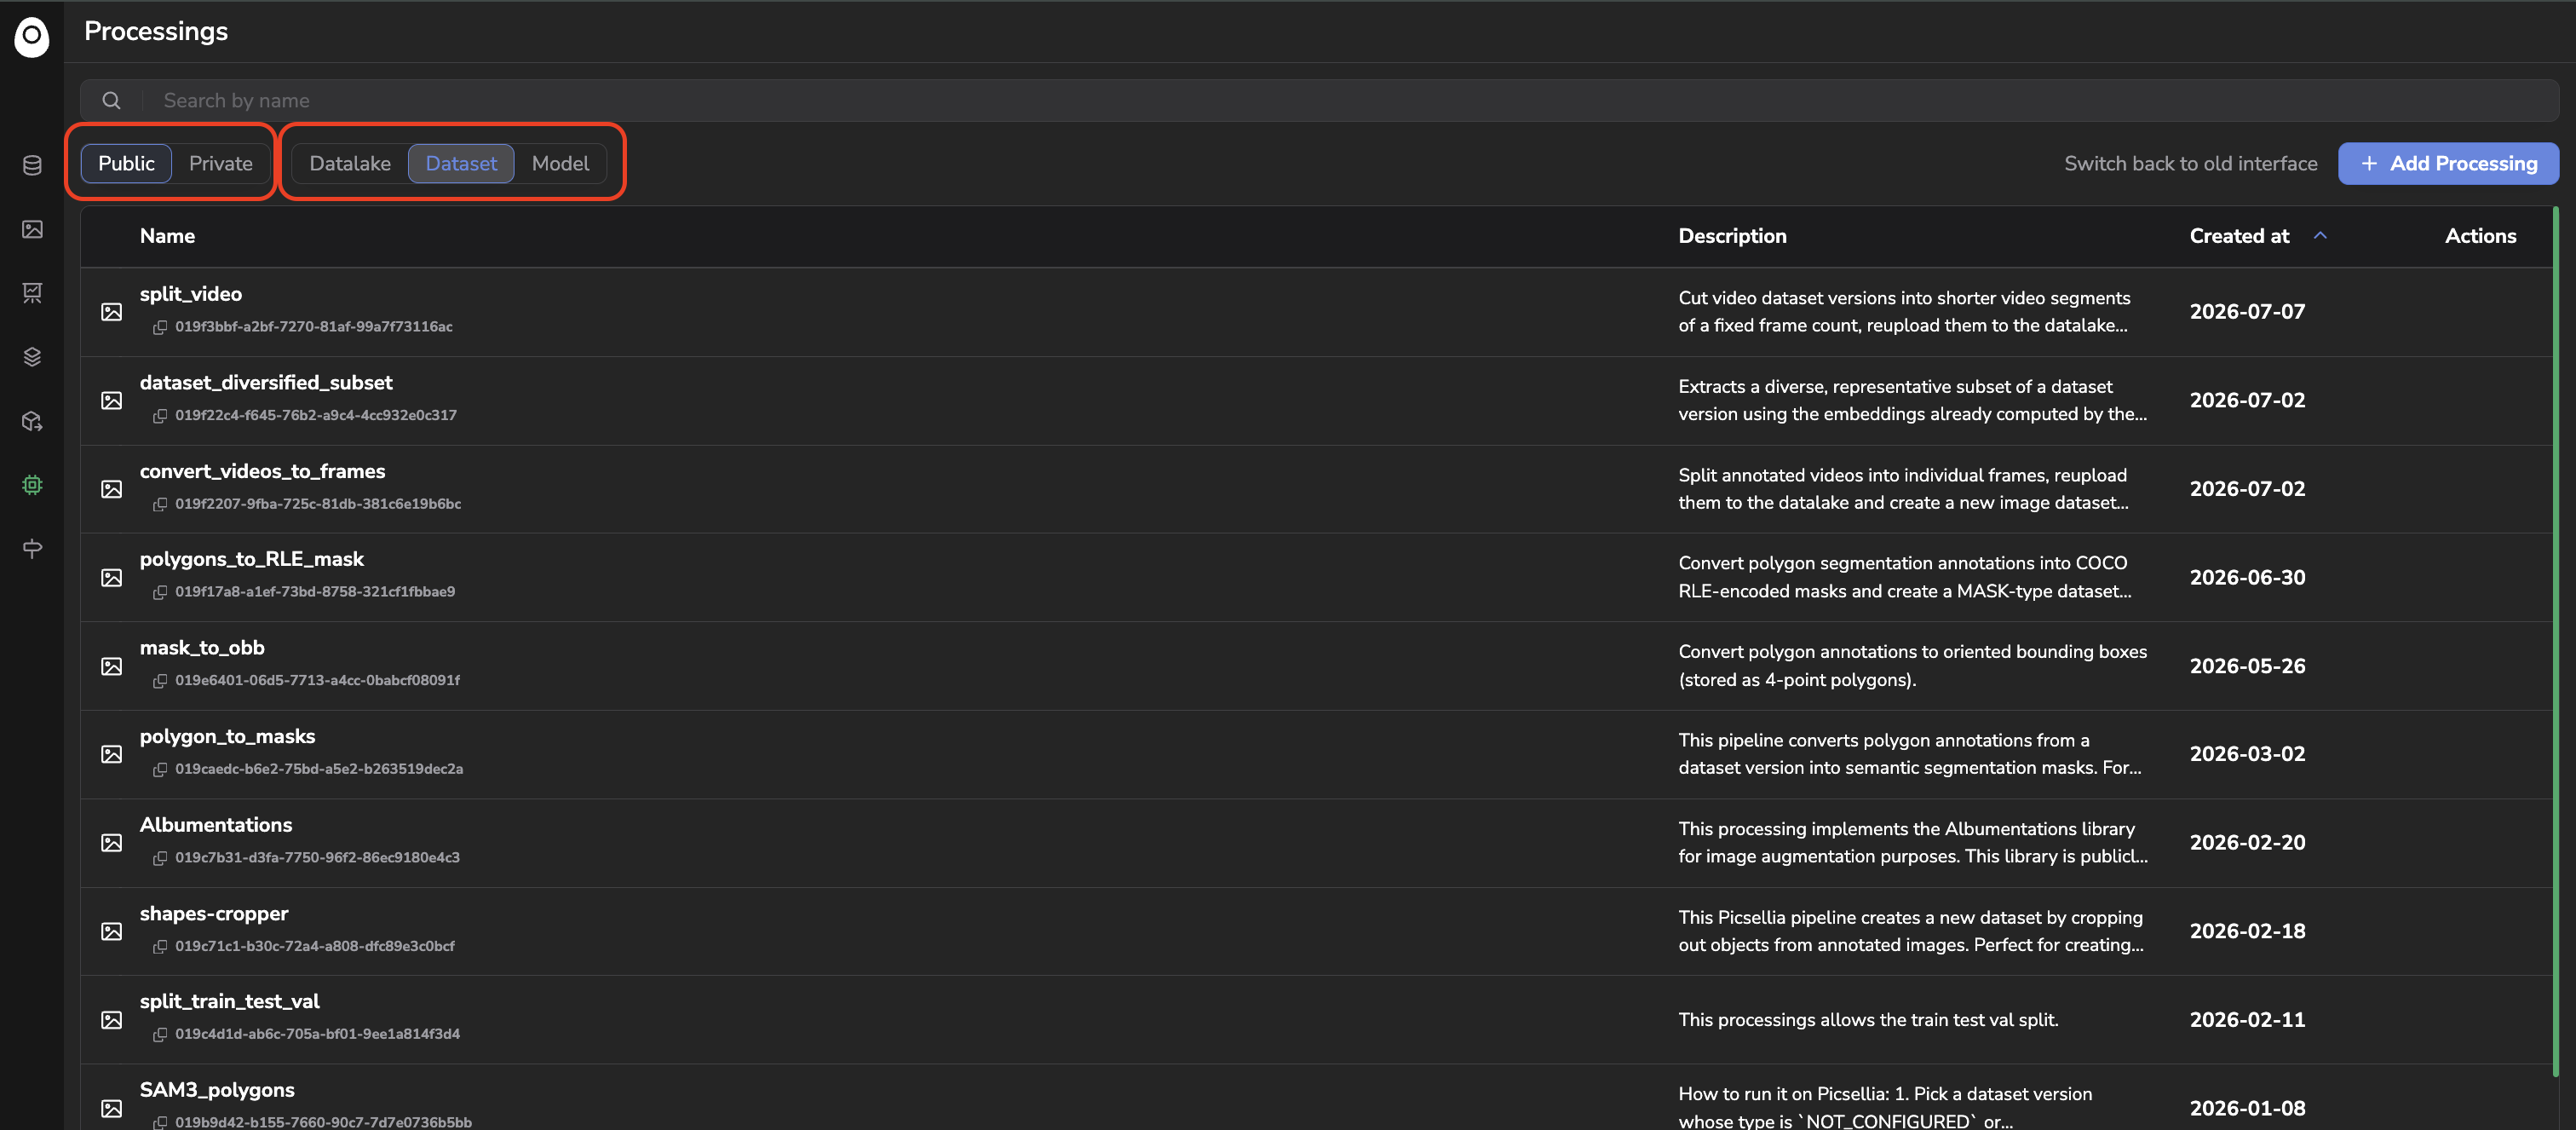Image resolution: width=2576 pixels, height=1130 pixels.
Task: Click the Actions column header
Action: coord(2480,236)
